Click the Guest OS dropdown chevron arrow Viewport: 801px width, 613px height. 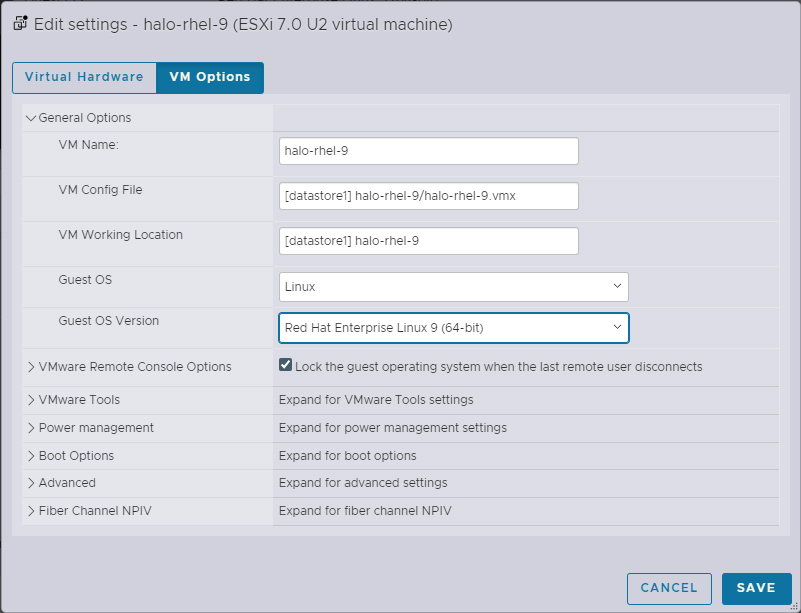pyautogui.click(x=616, y=287)
